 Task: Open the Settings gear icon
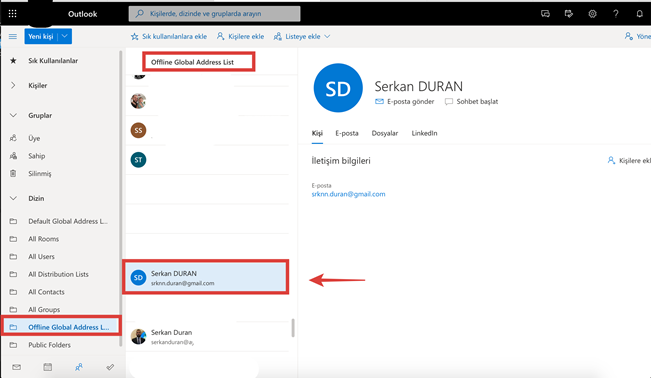(592, 14)
